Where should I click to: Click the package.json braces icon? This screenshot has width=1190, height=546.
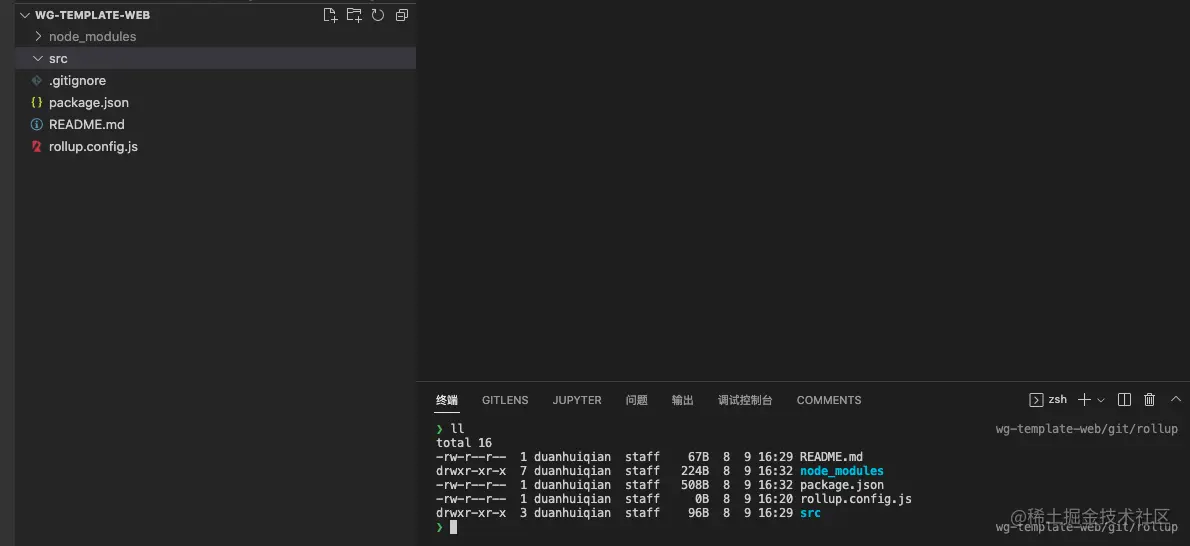click(x=36, y=103)
